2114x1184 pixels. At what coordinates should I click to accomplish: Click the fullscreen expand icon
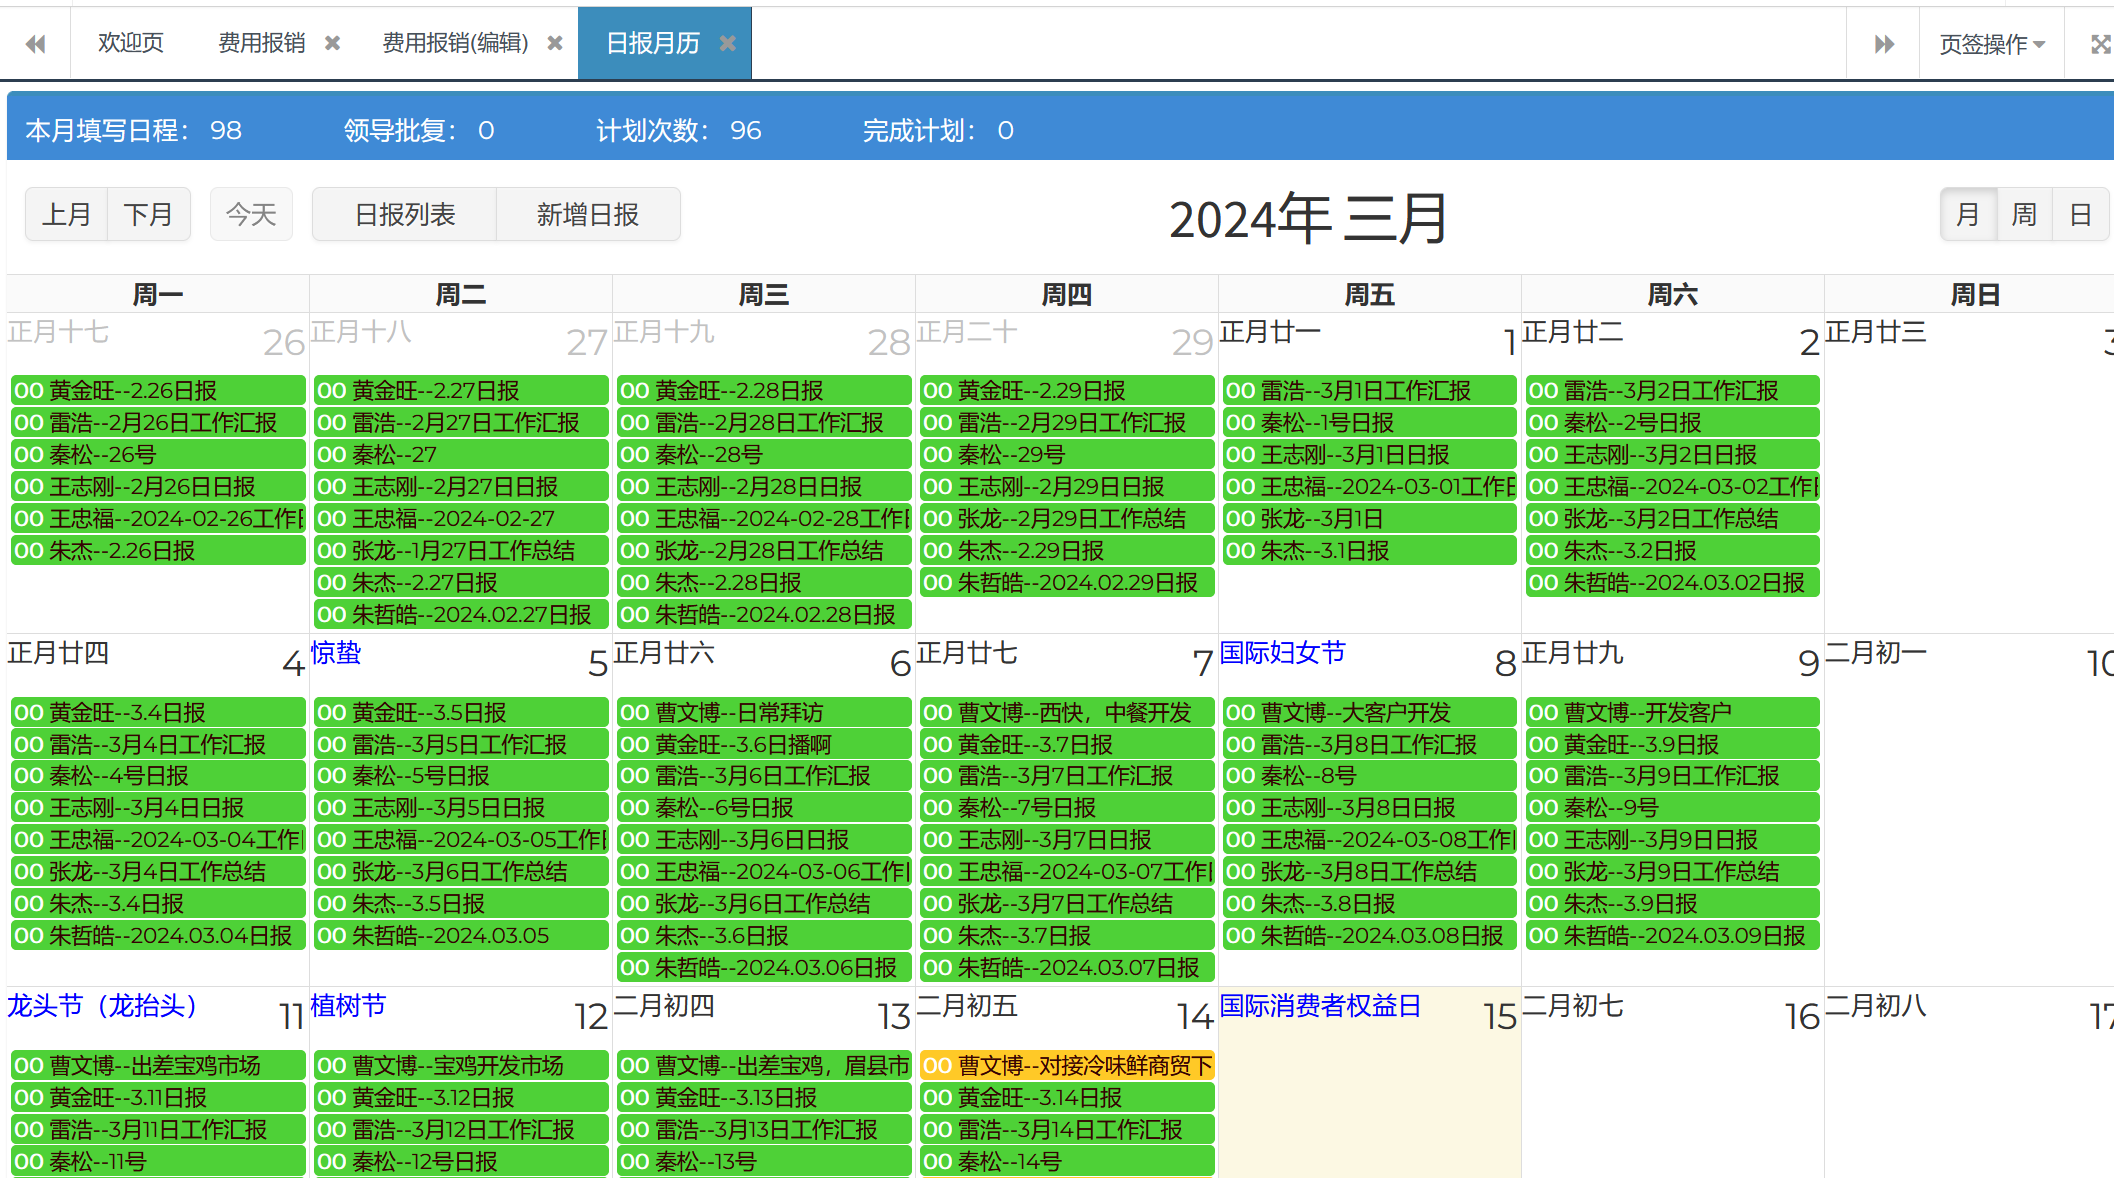[2100, 44]
